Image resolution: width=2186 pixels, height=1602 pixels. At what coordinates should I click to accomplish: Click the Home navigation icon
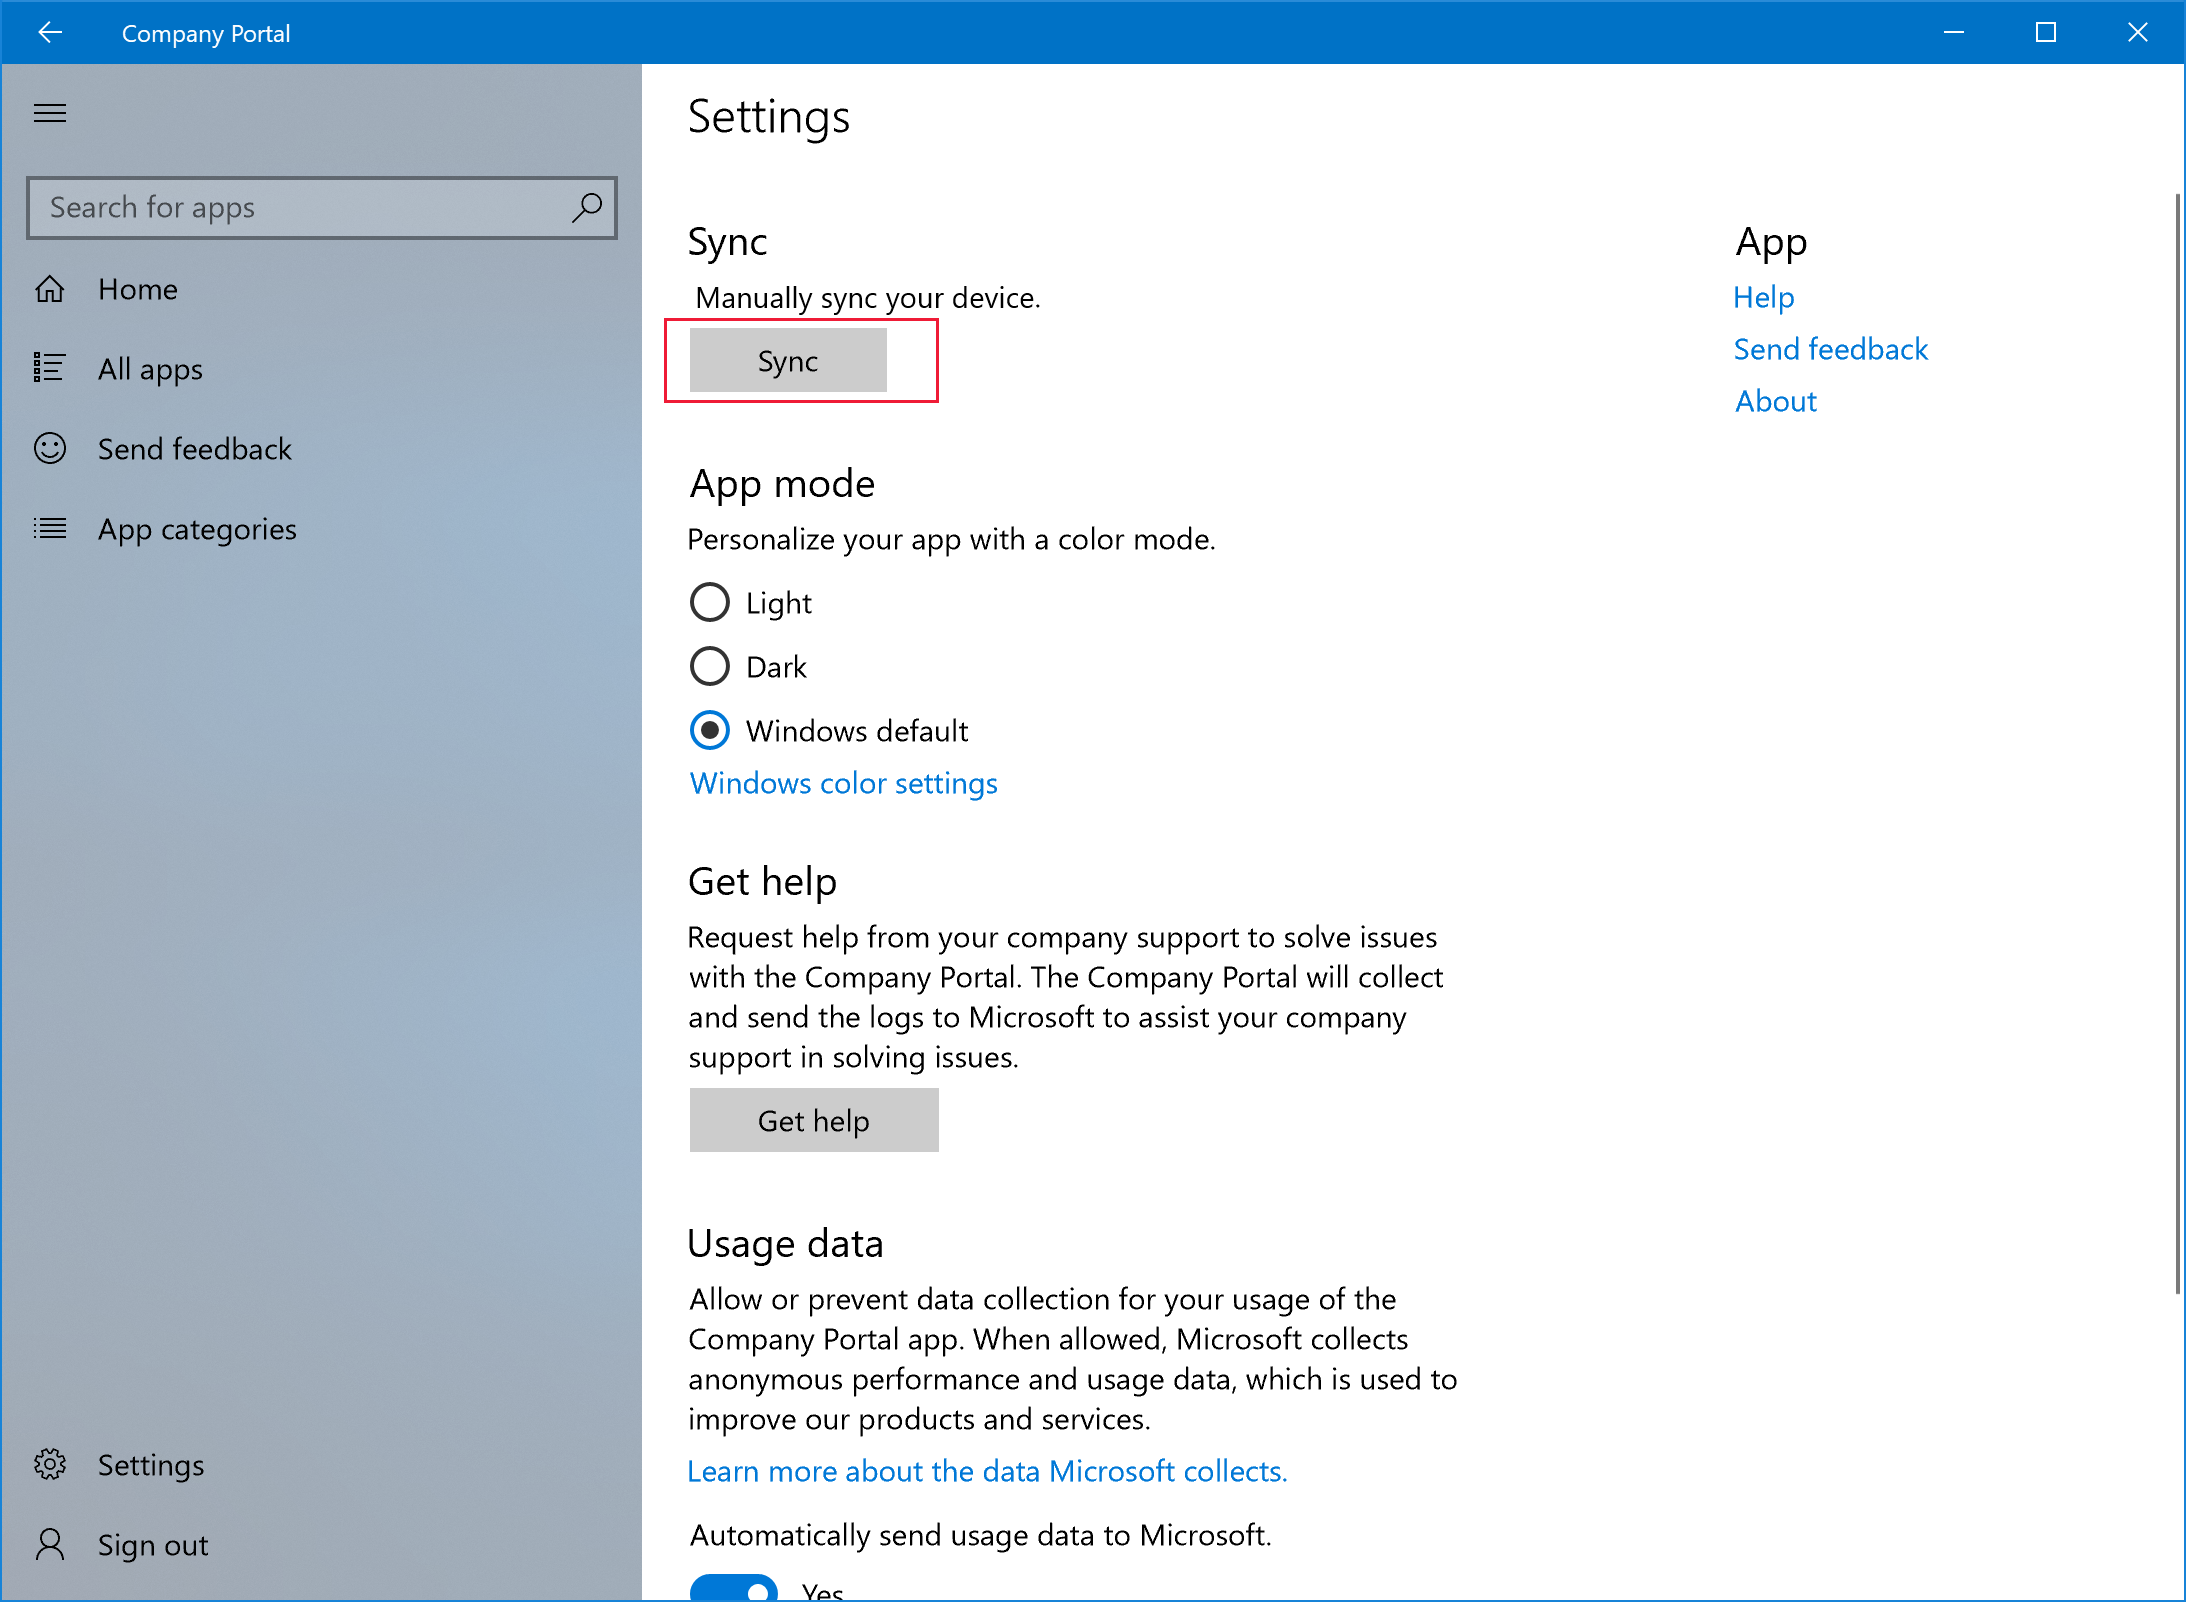(x=51, y=288)
